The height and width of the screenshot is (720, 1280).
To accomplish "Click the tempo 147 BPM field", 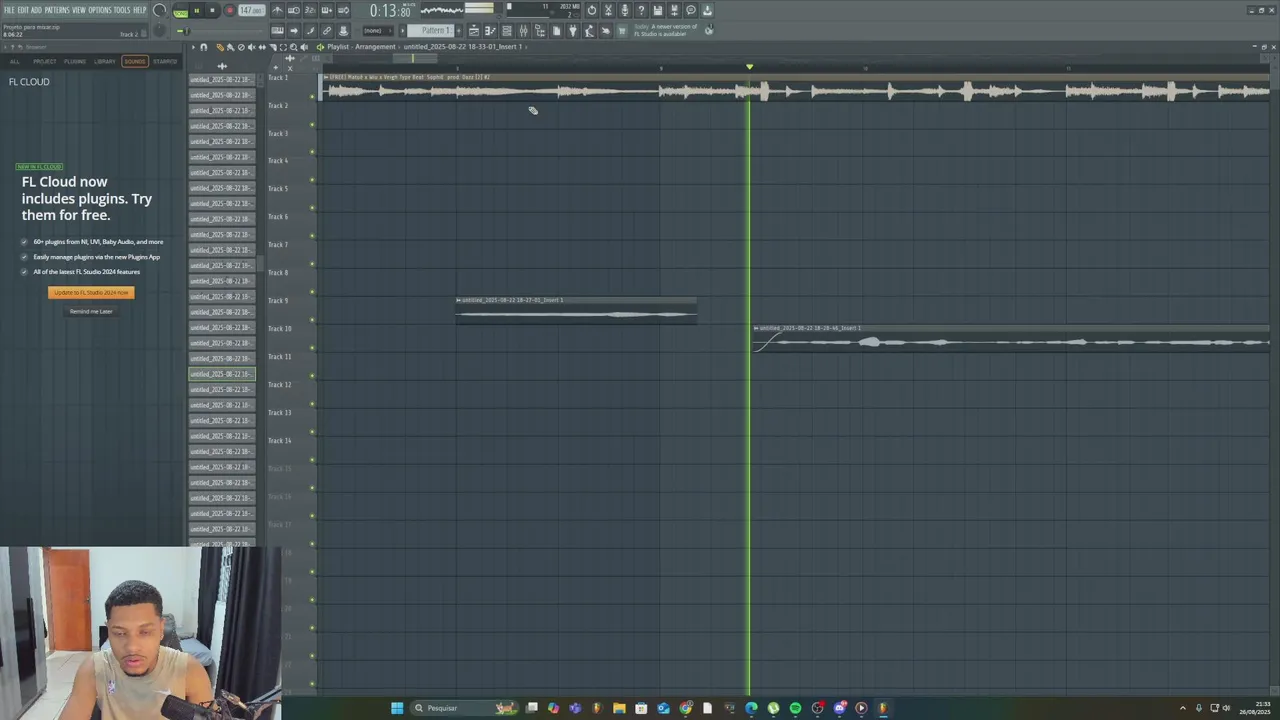I will (x=251, y=10).
